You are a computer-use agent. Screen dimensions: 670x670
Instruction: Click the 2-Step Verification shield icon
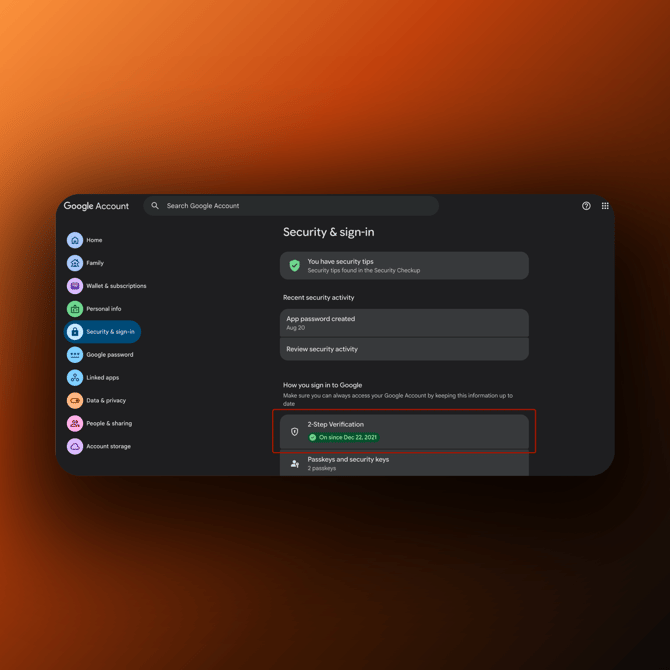pyautogui.click(x=294, y=432)
